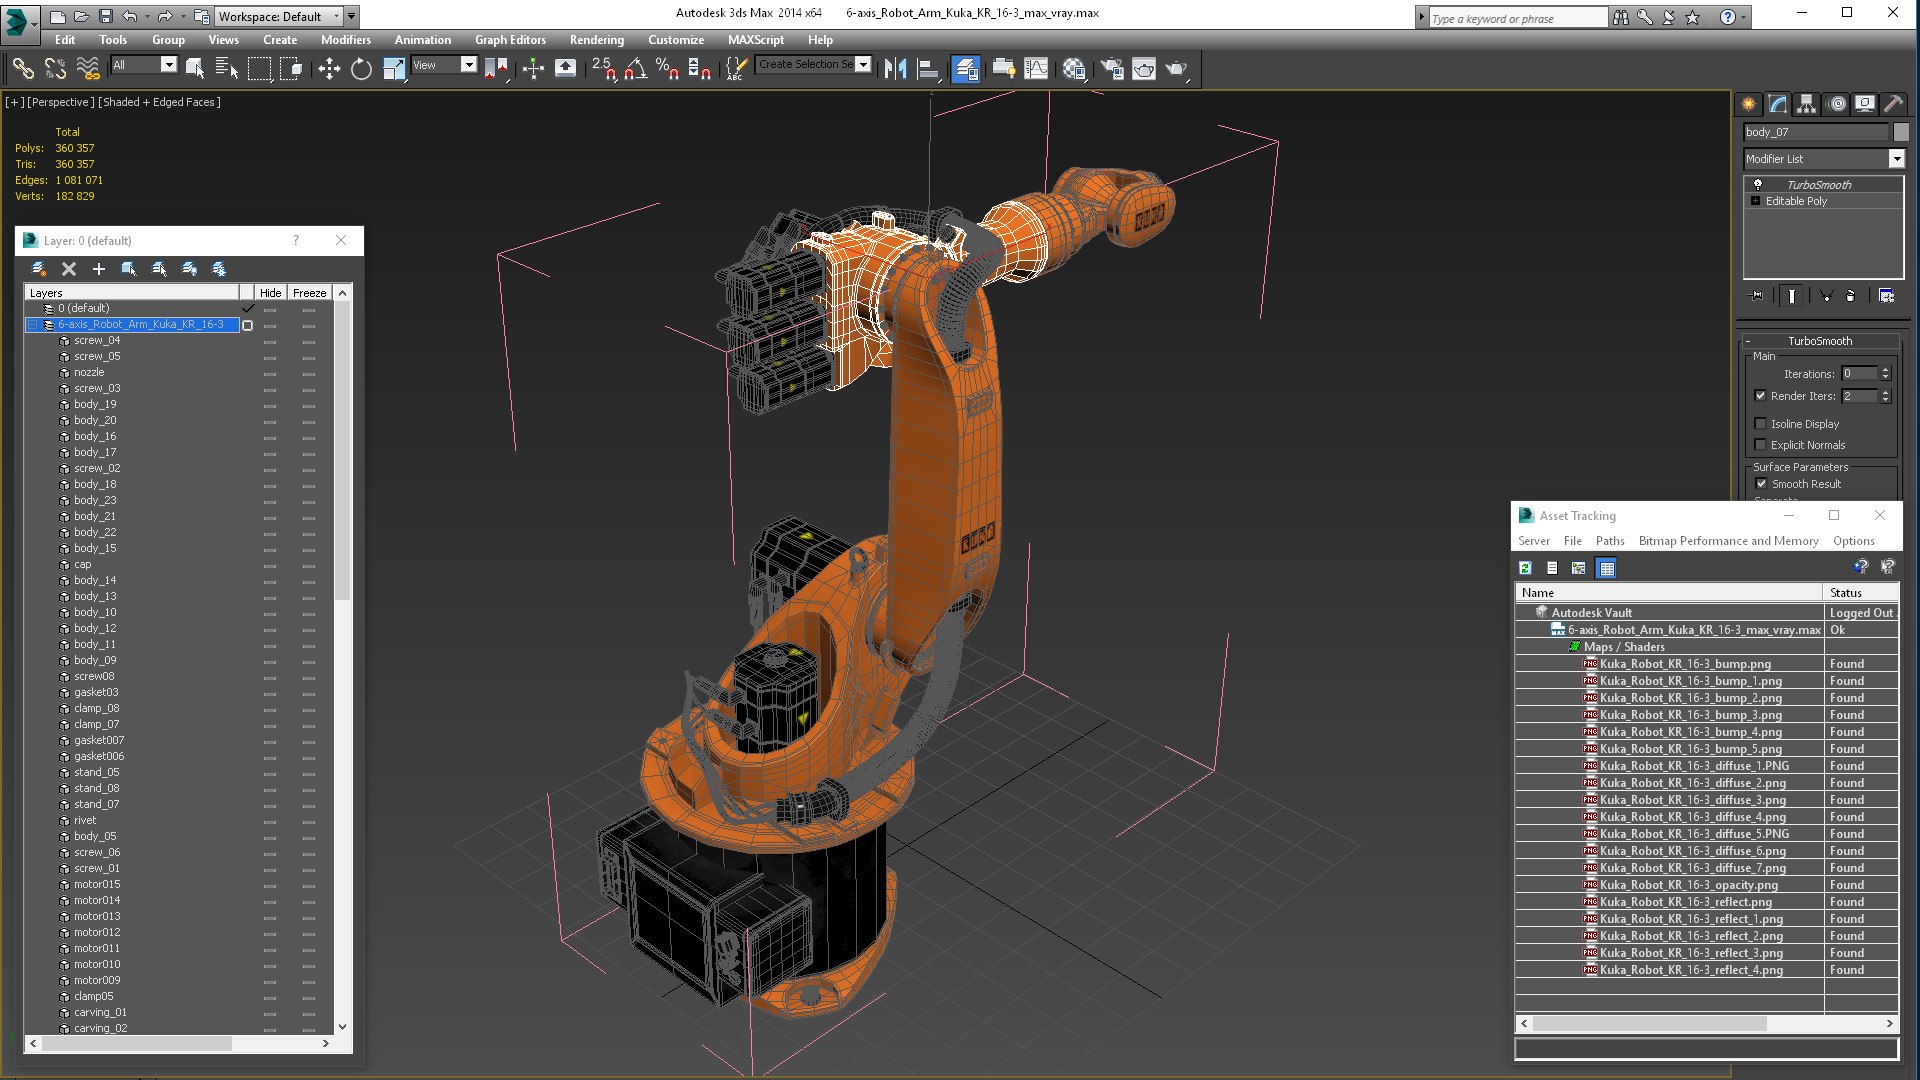This screenshot has width=1920, height=1080.
Task: Refresh the Asset Tracking list
Action: pos(1525,567)
